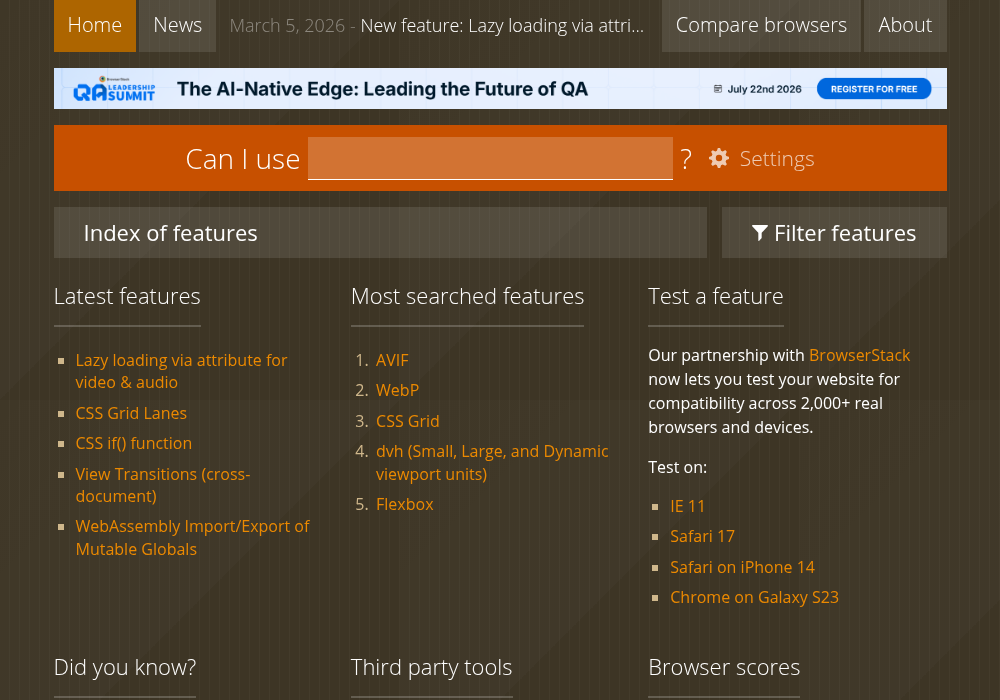Open the CSS if() function link
Image resolution: width=1000 pixels, height=700 pixels.
[133, 443]
